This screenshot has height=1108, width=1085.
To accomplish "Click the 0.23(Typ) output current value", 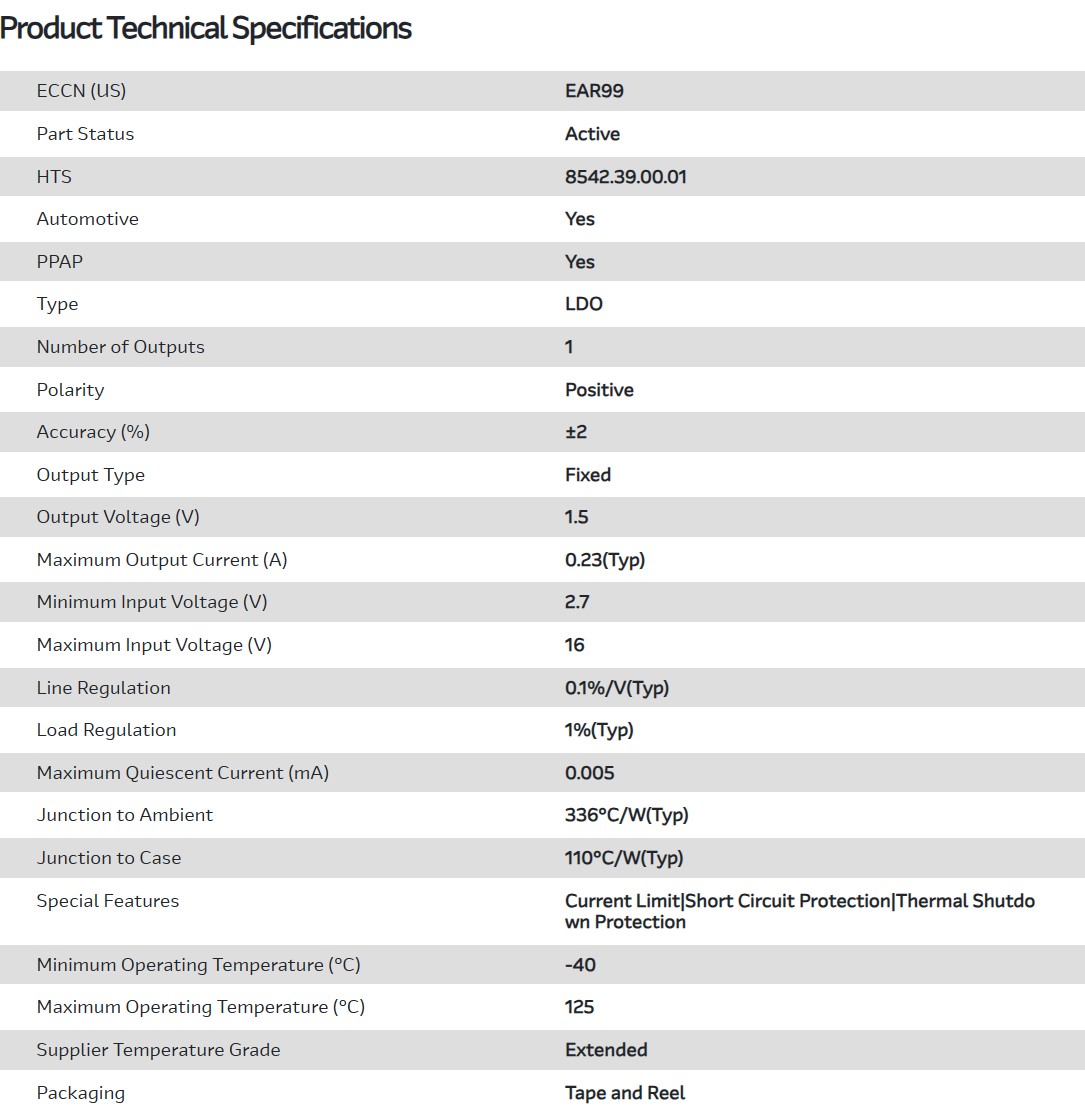I will (x=605, y=560).
